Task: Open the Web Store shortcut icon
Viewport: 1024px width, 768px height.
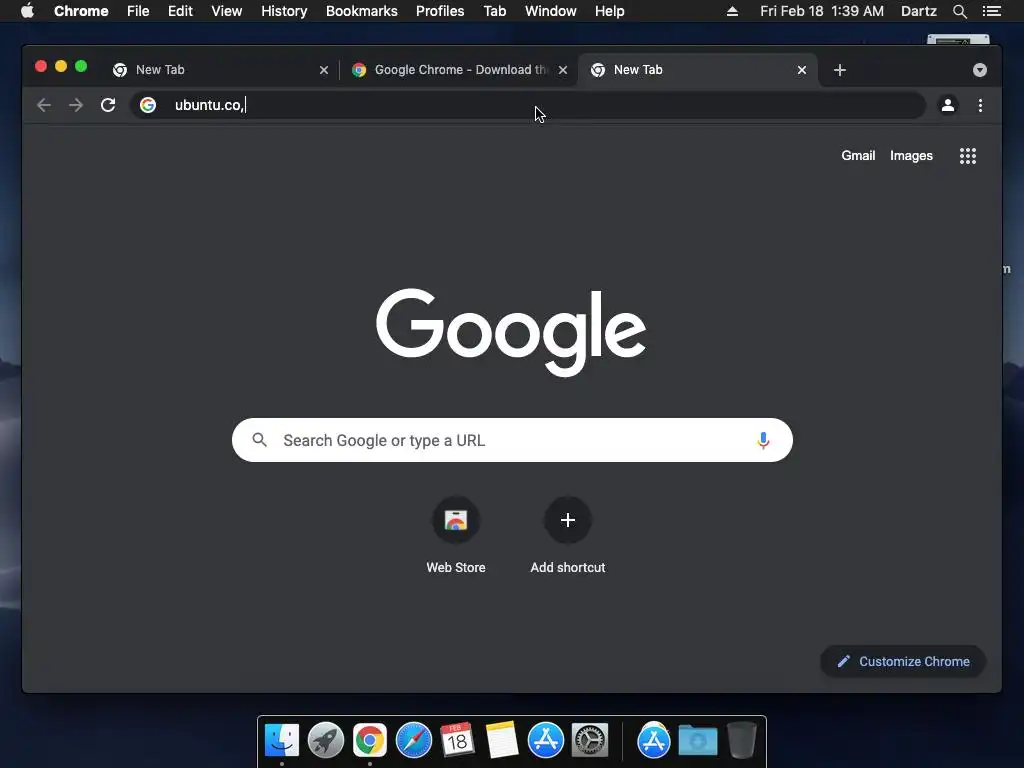Action: coord(456,520)
